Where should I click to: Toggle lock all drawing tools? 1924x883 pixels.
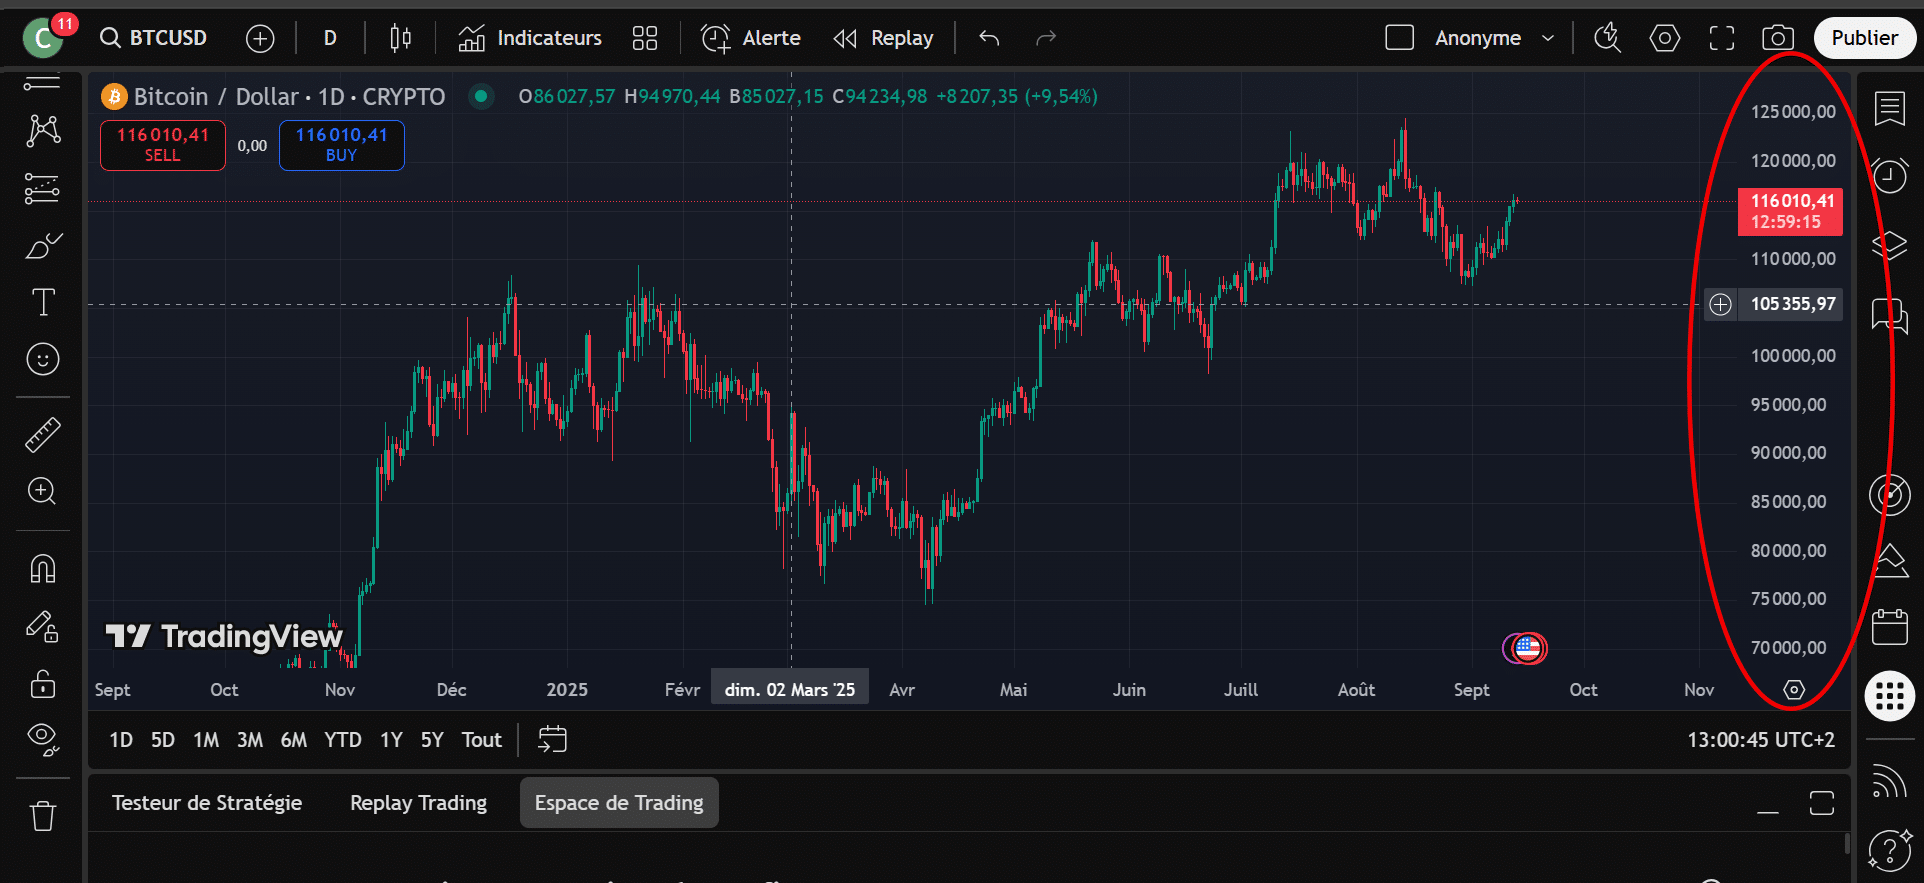[43, 685]
